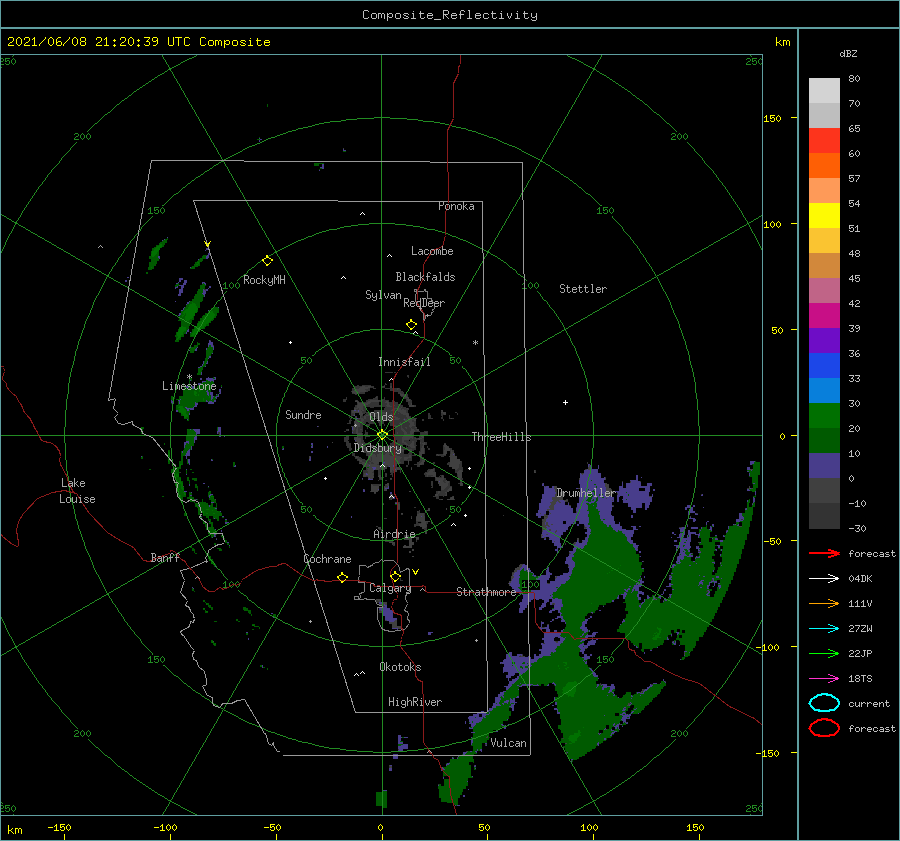Click the magenta 39-42 dBZ swatch

point(824,316)
